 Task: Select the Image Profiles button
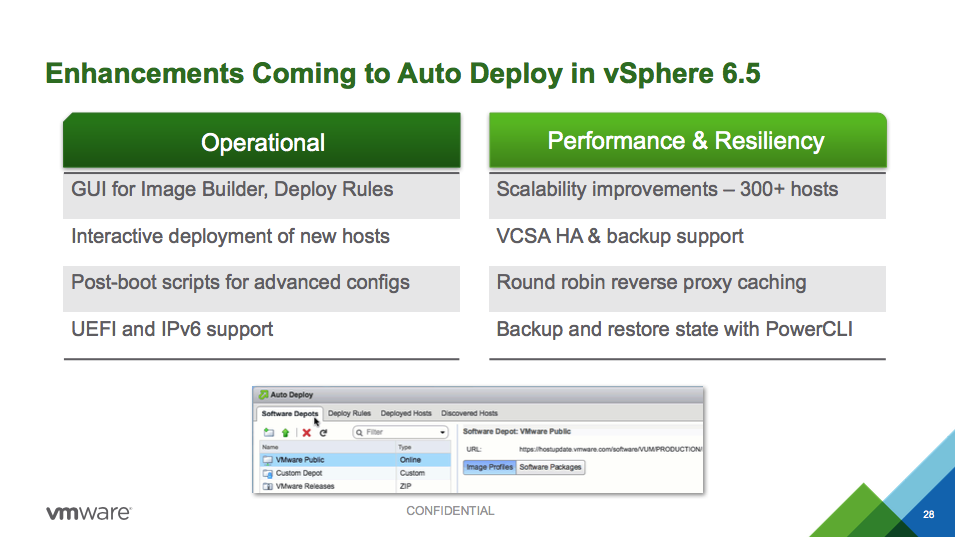(489, 467)
